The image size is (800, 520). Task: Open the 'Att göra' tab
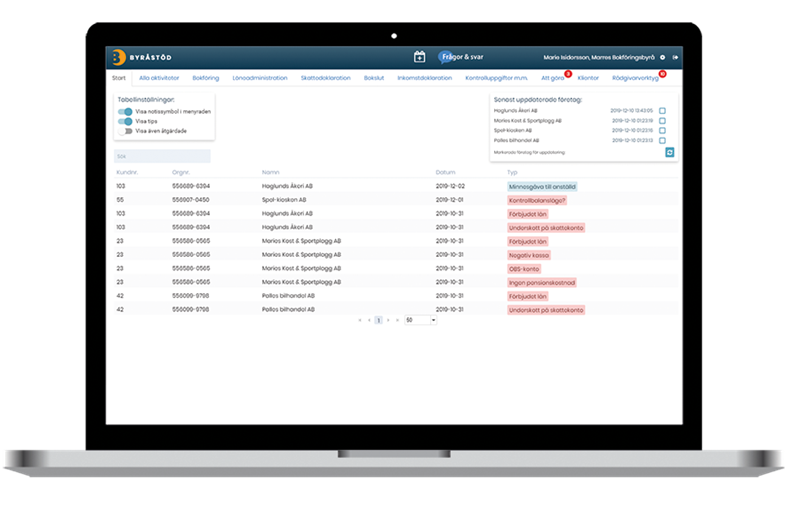[552, 78]
